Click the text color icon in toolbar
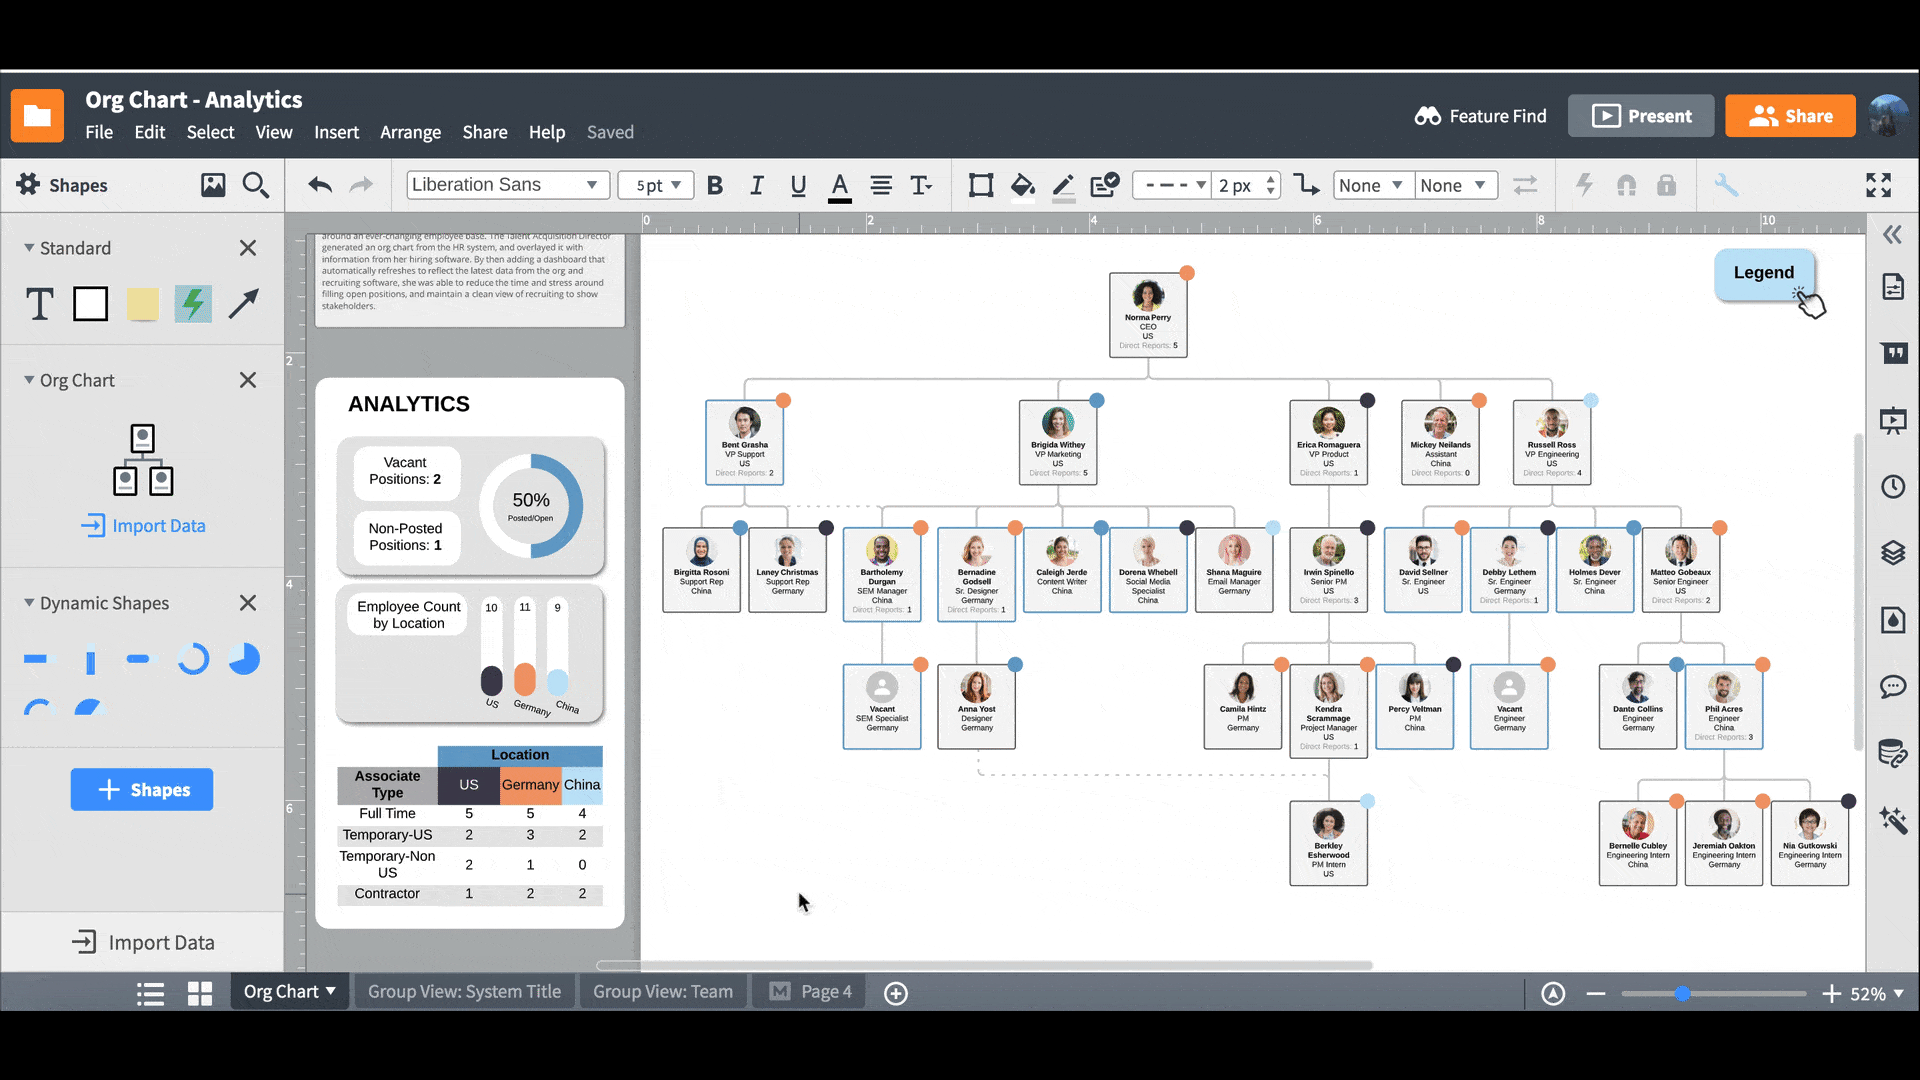 840,186
